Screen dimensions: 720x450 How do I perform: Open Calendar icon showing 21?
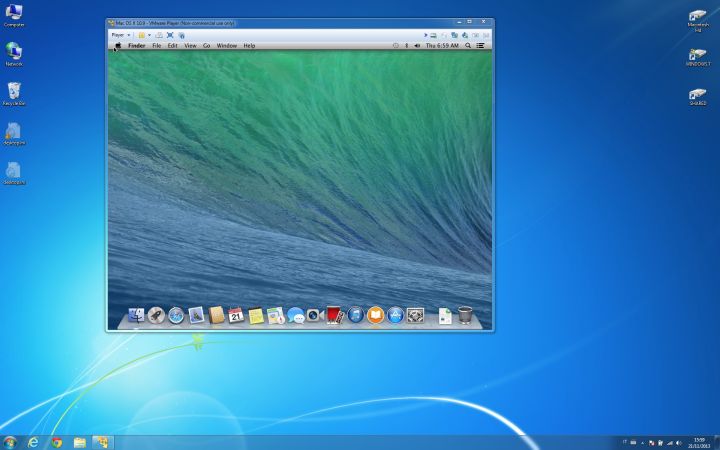pos(236,315)
